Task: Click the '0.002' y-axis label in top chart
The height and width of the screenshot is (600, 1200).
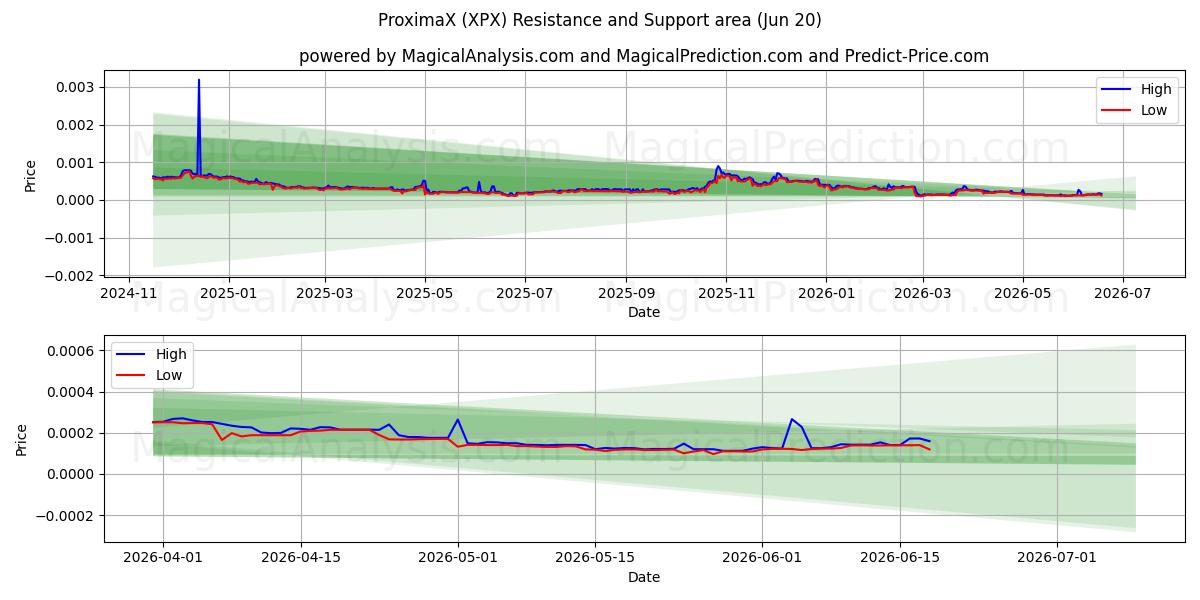Action: point(78,125)
